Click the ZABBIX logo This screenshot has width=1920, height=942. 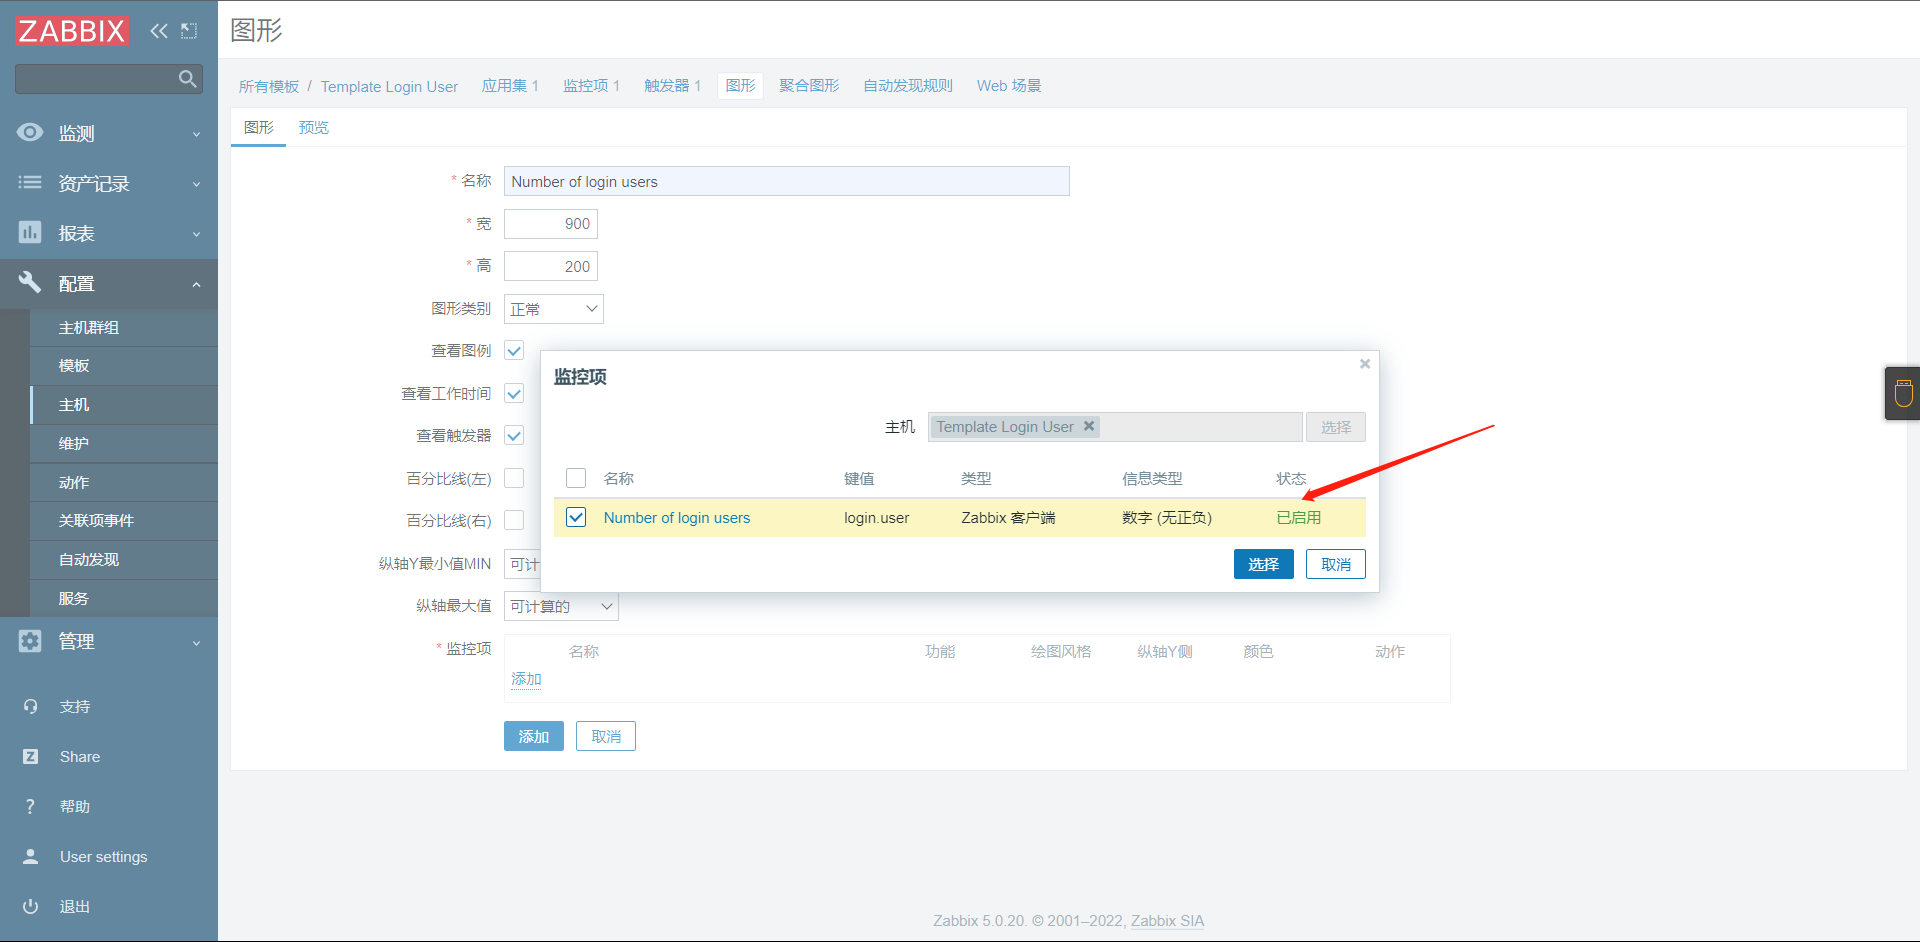pos(72,31)
